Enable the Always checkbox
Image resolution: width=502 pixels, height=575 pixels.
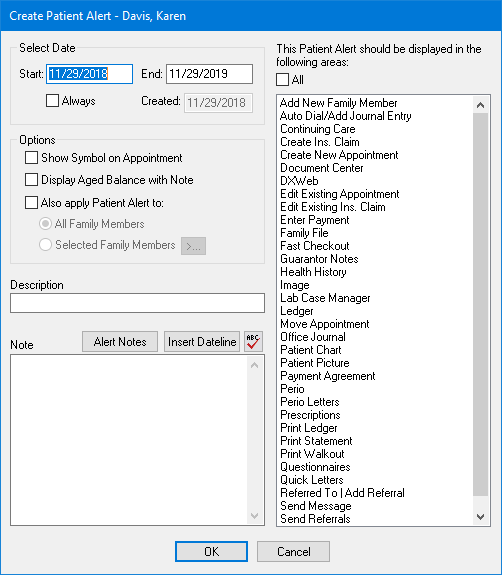tap(52, 100)
